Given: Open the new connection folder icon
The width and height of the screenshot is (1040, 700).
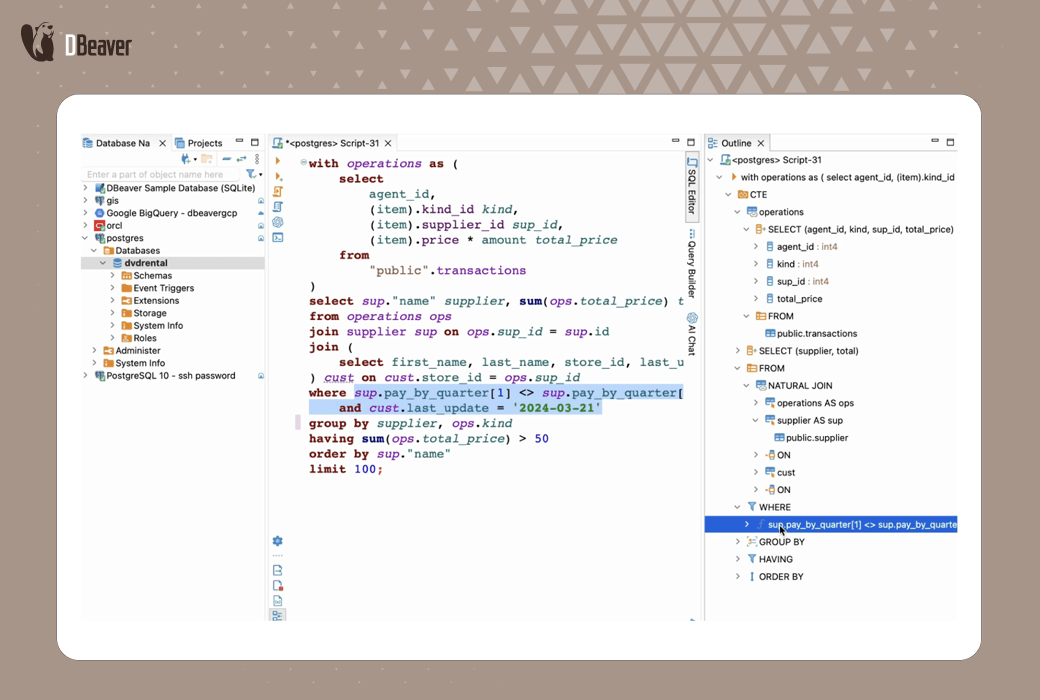Looking at the screenshot, I should pyautogui.click(x=206, y=158).
